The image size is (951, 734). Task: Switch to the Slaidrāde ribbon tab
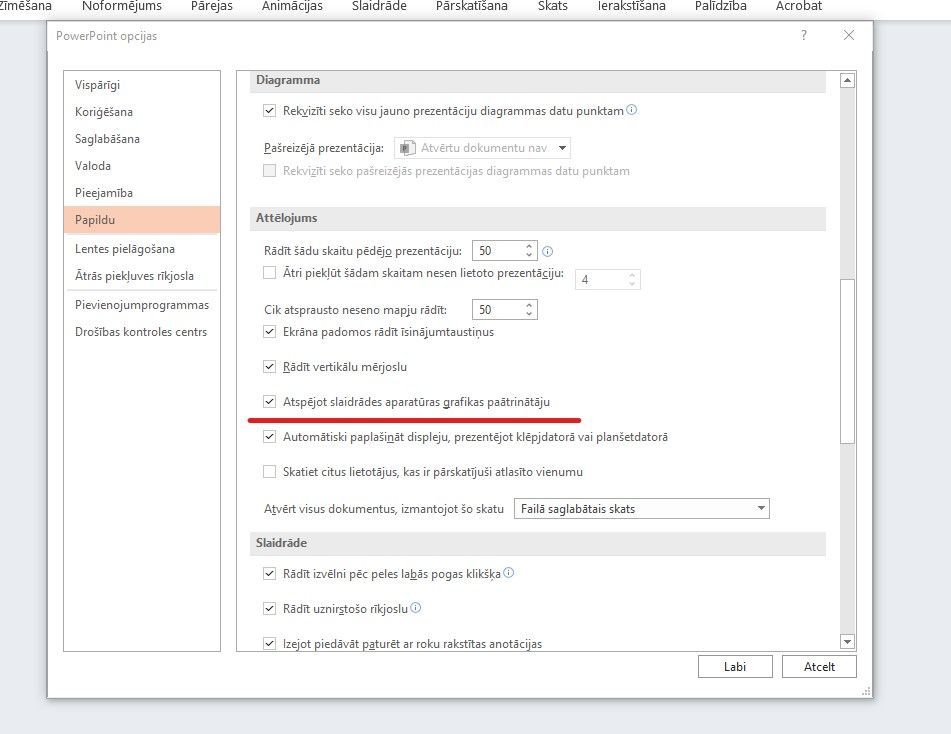(x=377, y=6)
